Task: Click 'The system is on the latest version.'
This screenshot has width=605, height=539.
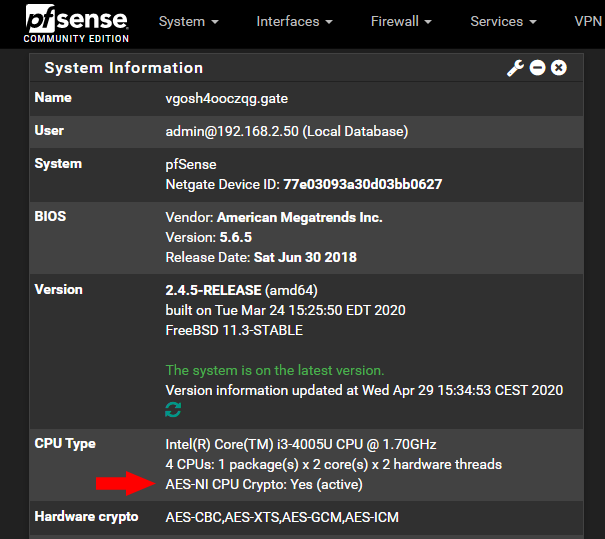Action: point(275,370)
